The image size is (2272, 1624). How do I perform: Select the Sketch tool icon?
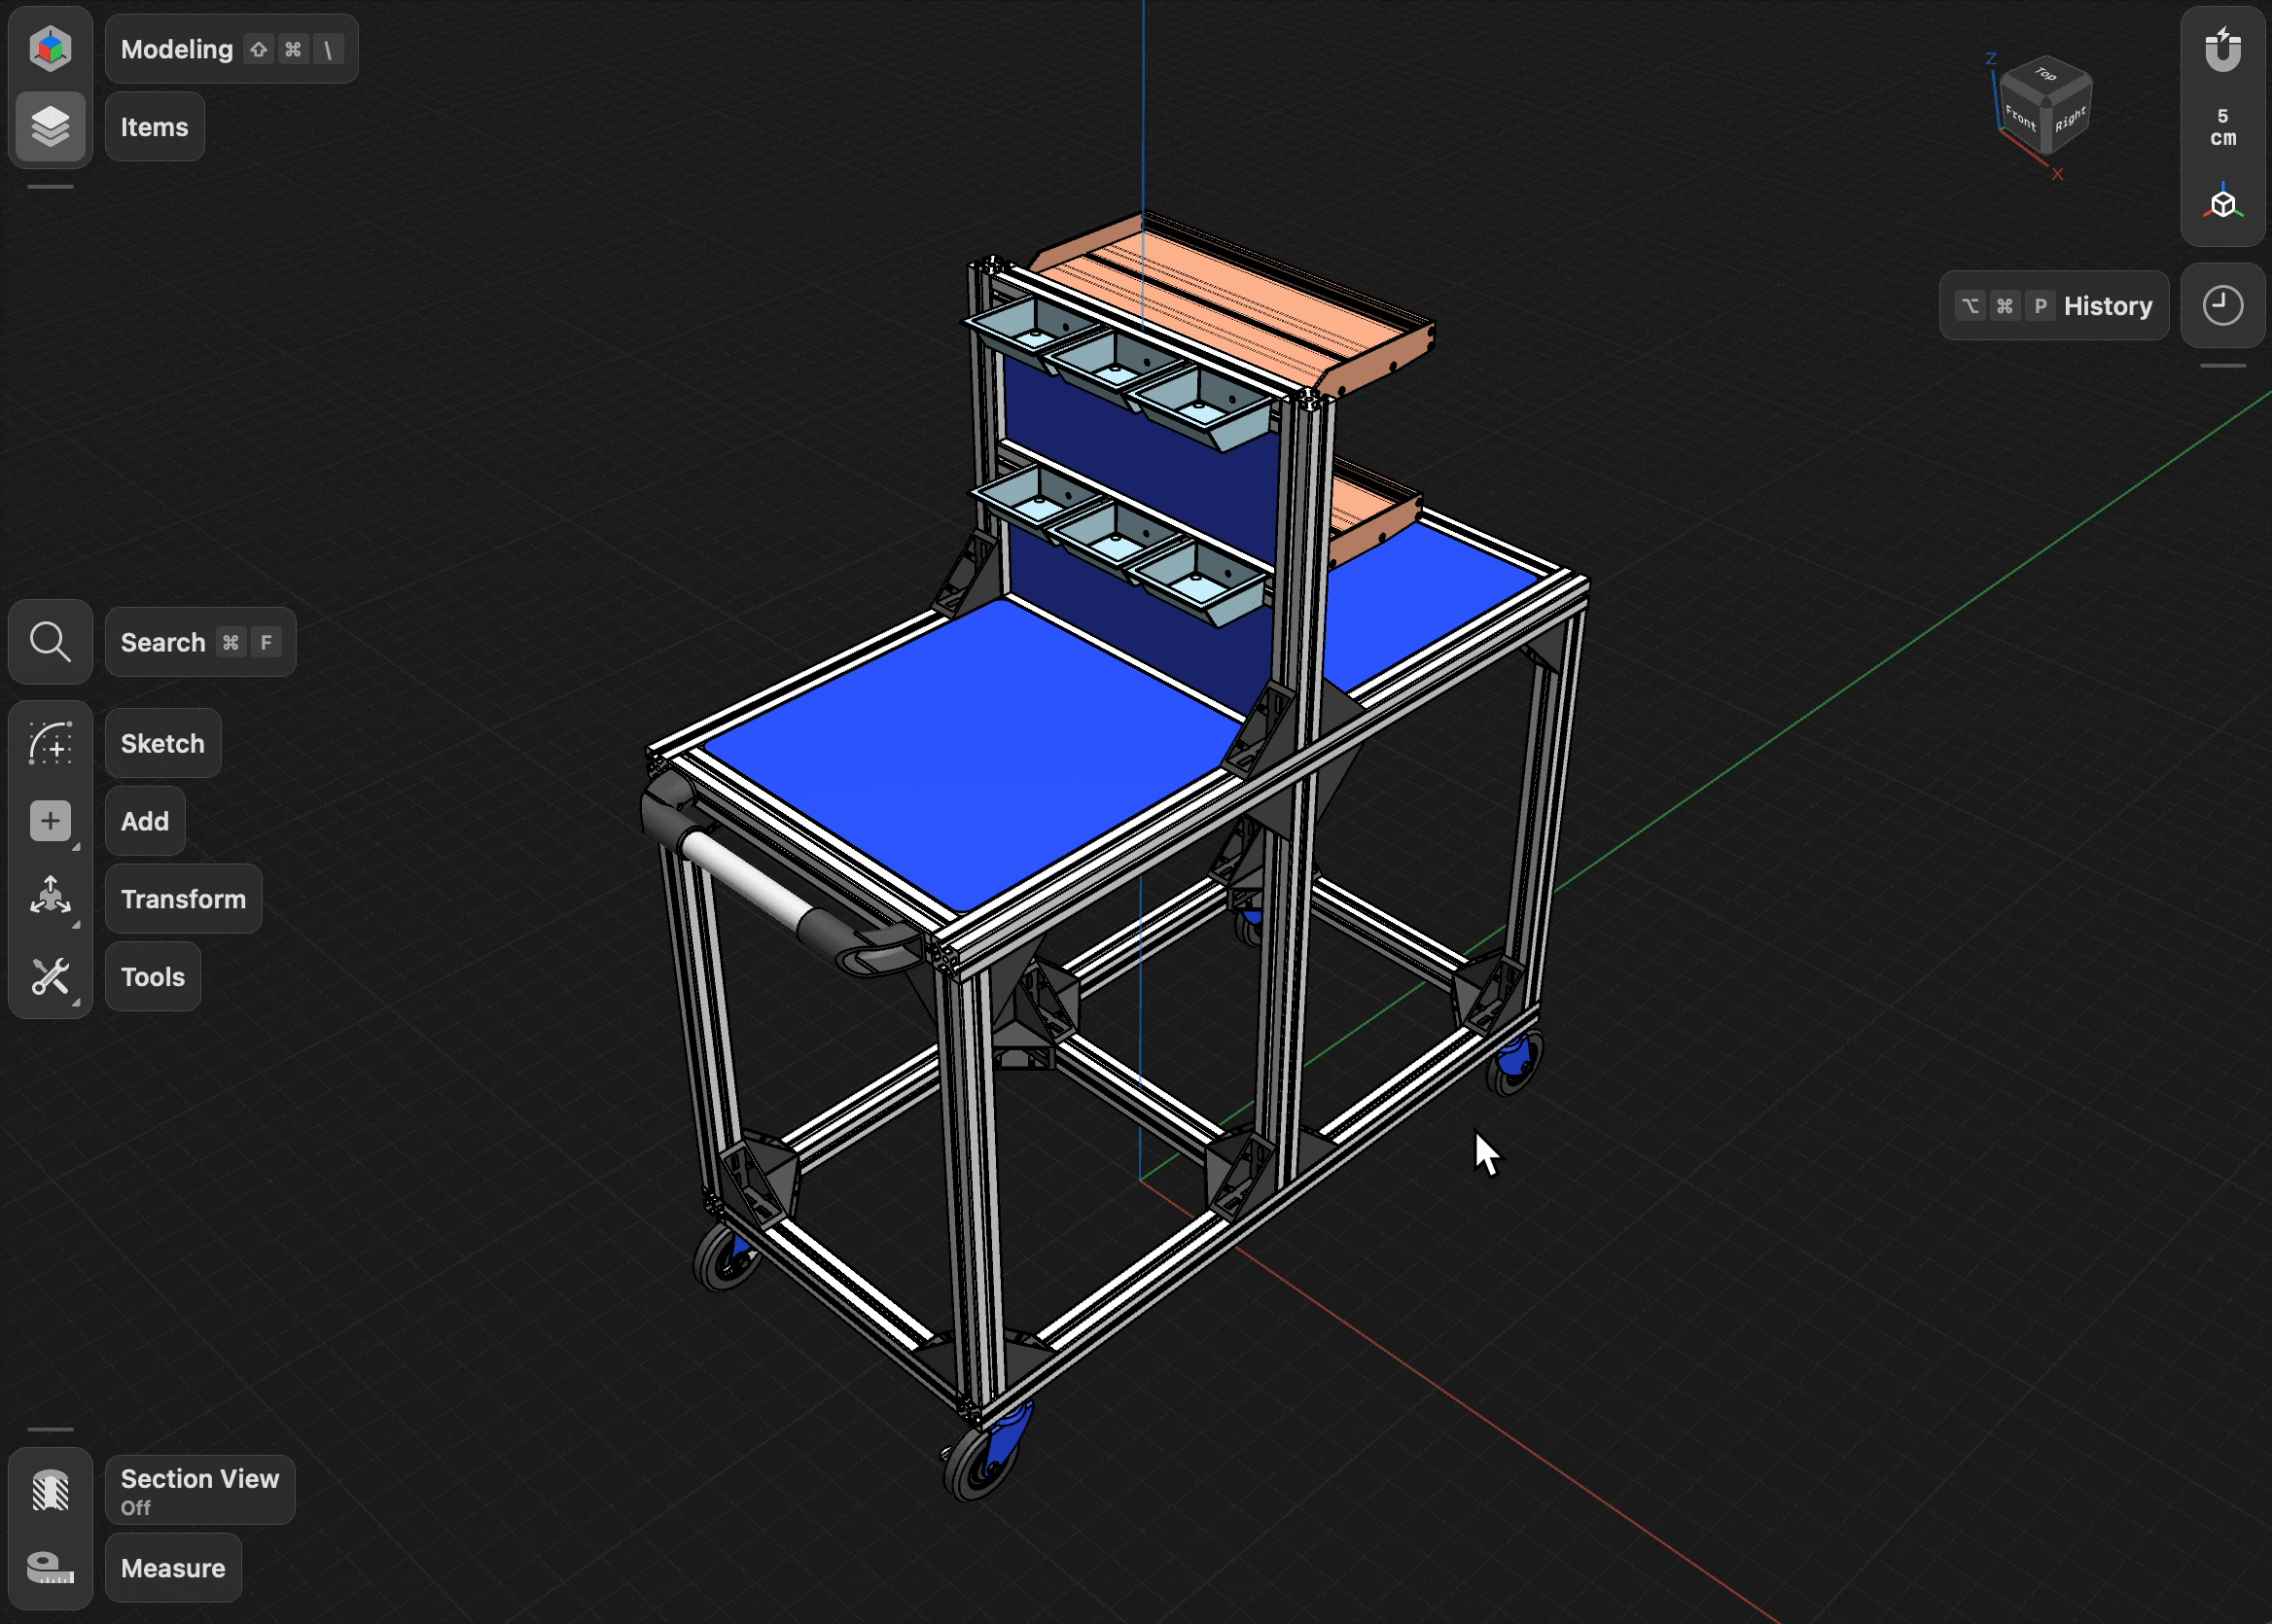tap(50, 743)
